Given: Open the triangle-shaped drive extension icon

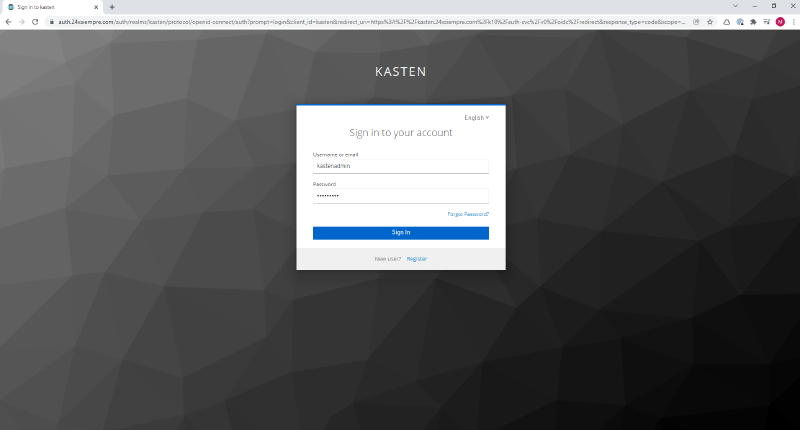Looking at the screenshot, I should pos(727,22).
